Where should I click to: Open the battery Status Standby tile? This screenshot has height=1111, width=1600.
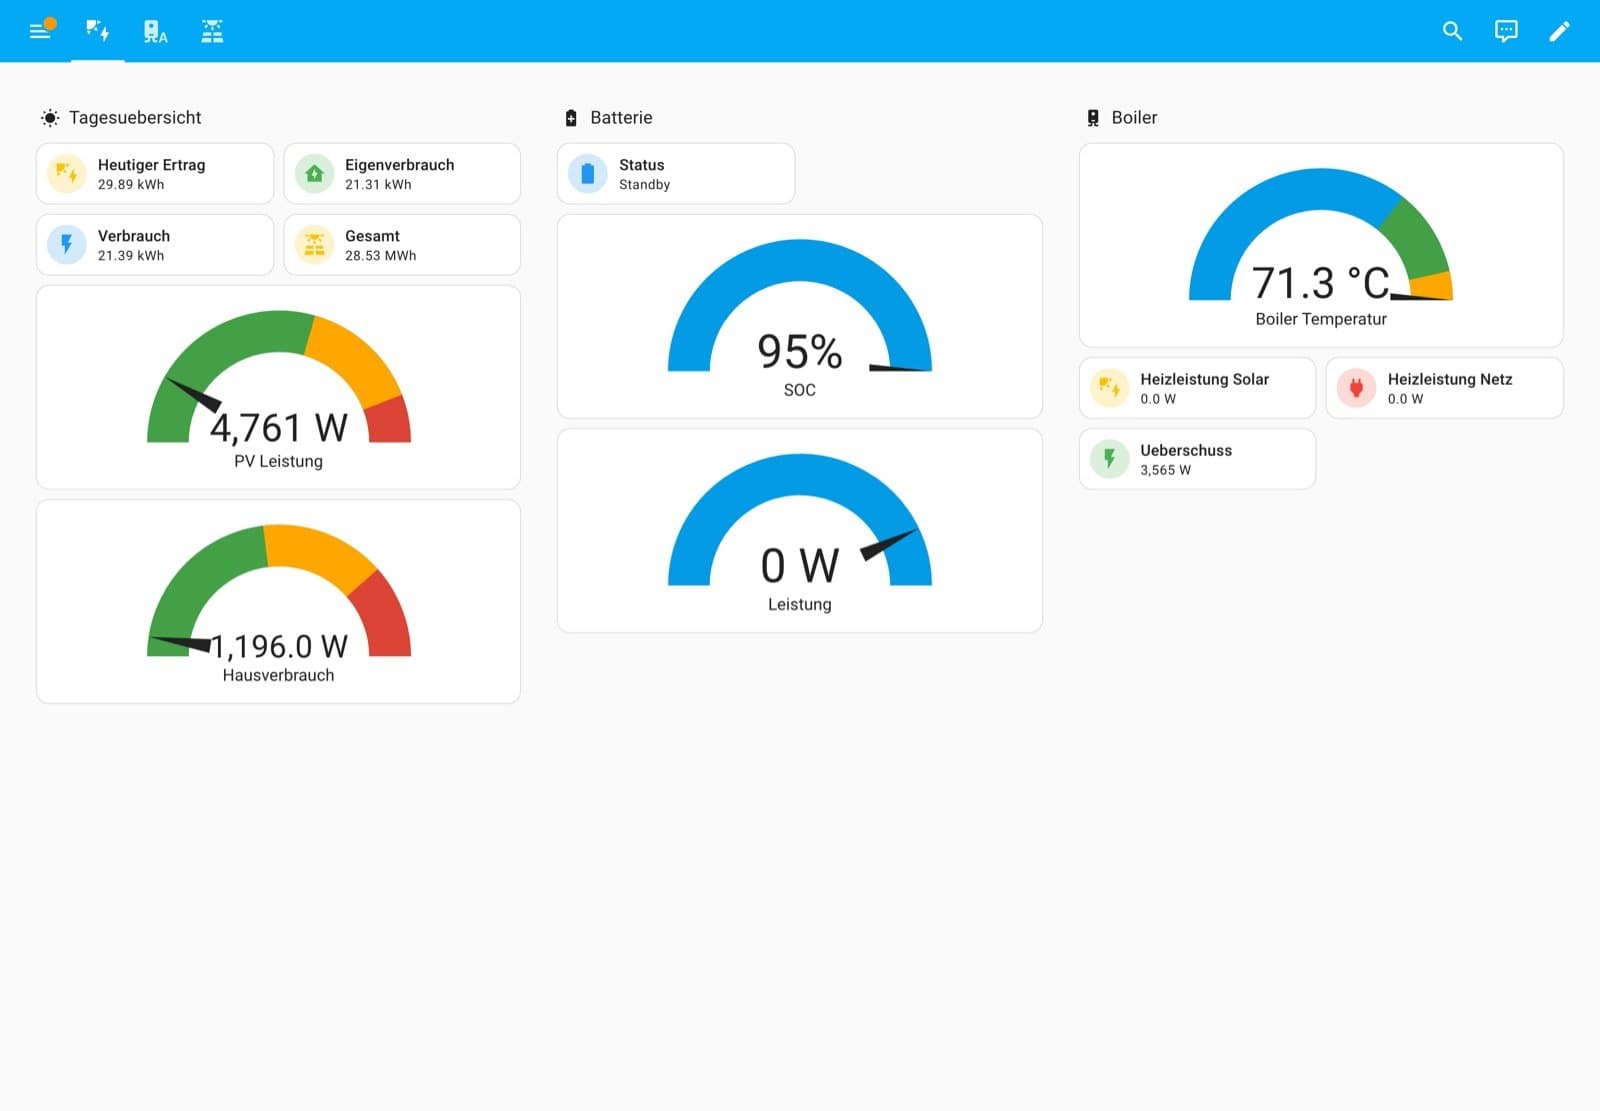coord(676,174)
